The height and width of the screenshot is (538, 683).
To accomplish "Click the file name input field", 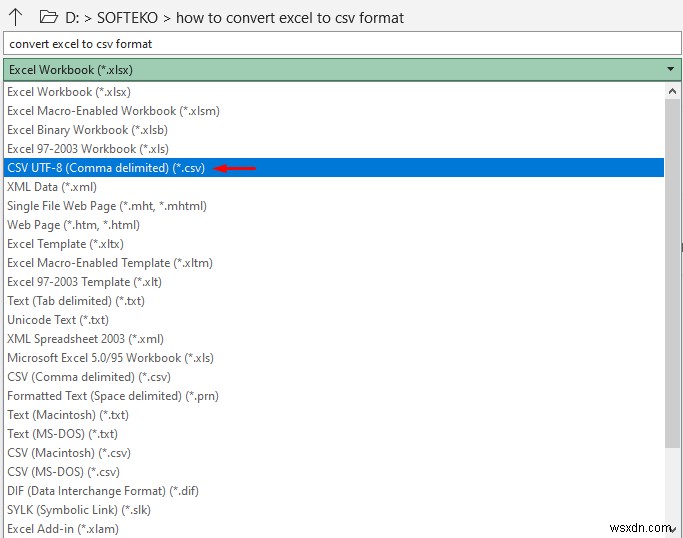I will point(342,44).
